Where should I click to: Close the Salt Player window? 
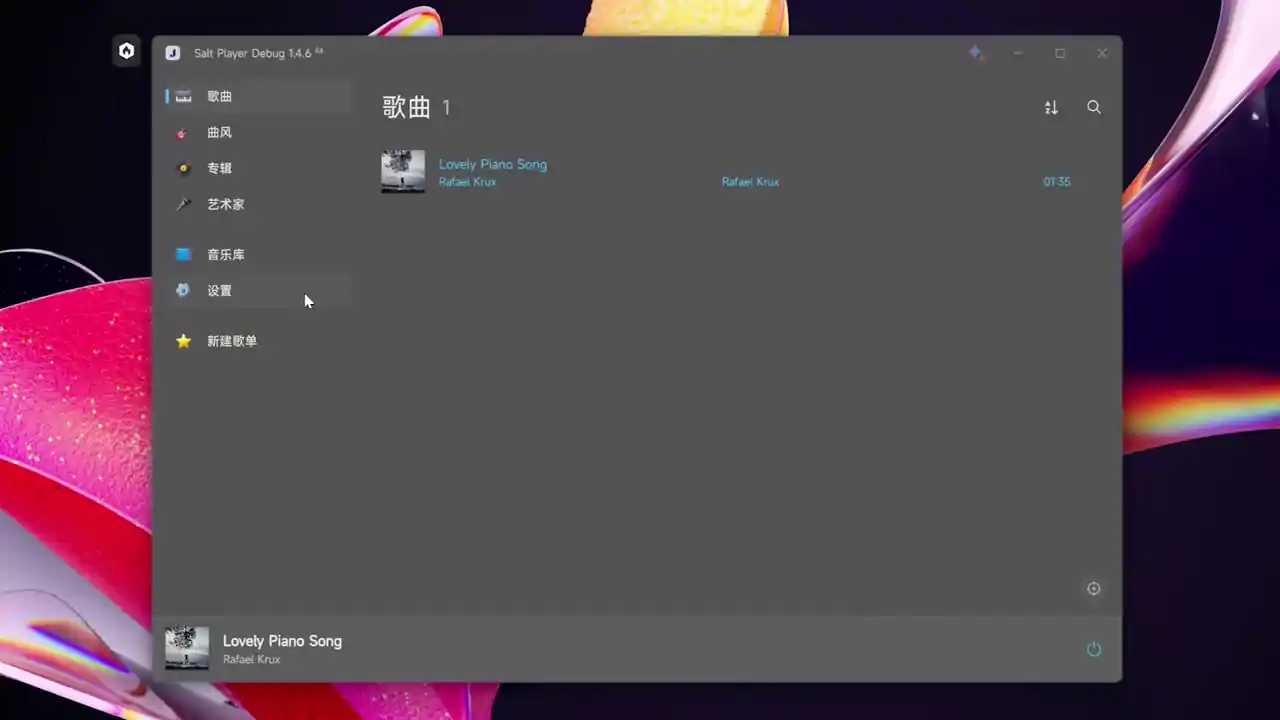(x=1102, y=53)
